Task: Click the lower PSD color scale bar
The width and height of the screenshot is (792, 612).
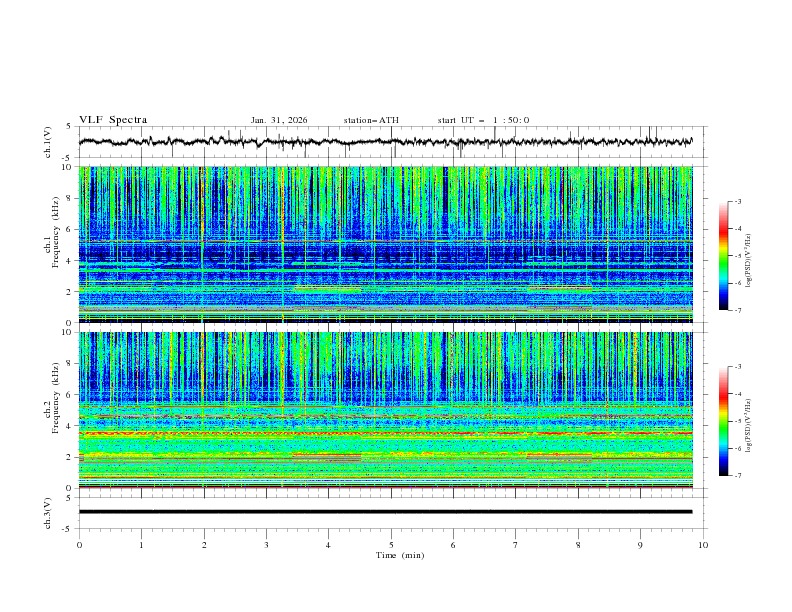Action: tap(724, 421)
